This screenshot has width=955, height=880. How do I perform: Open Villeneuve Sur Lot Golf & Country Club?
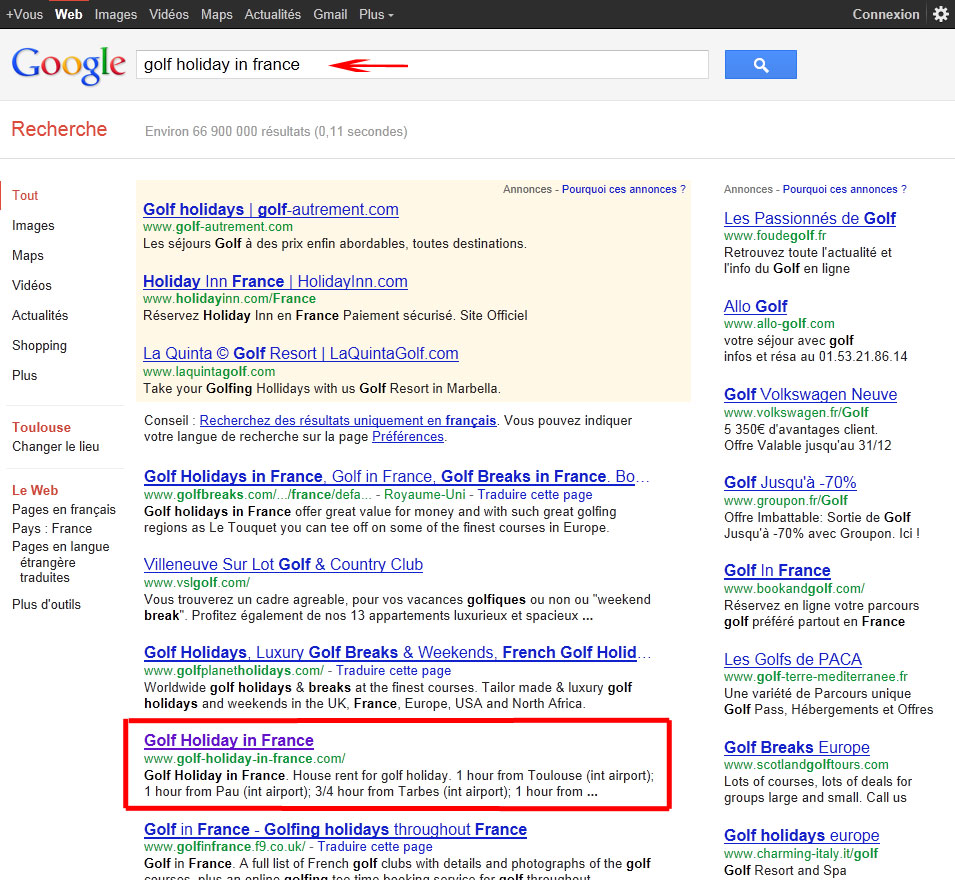(x=283, y=565)
